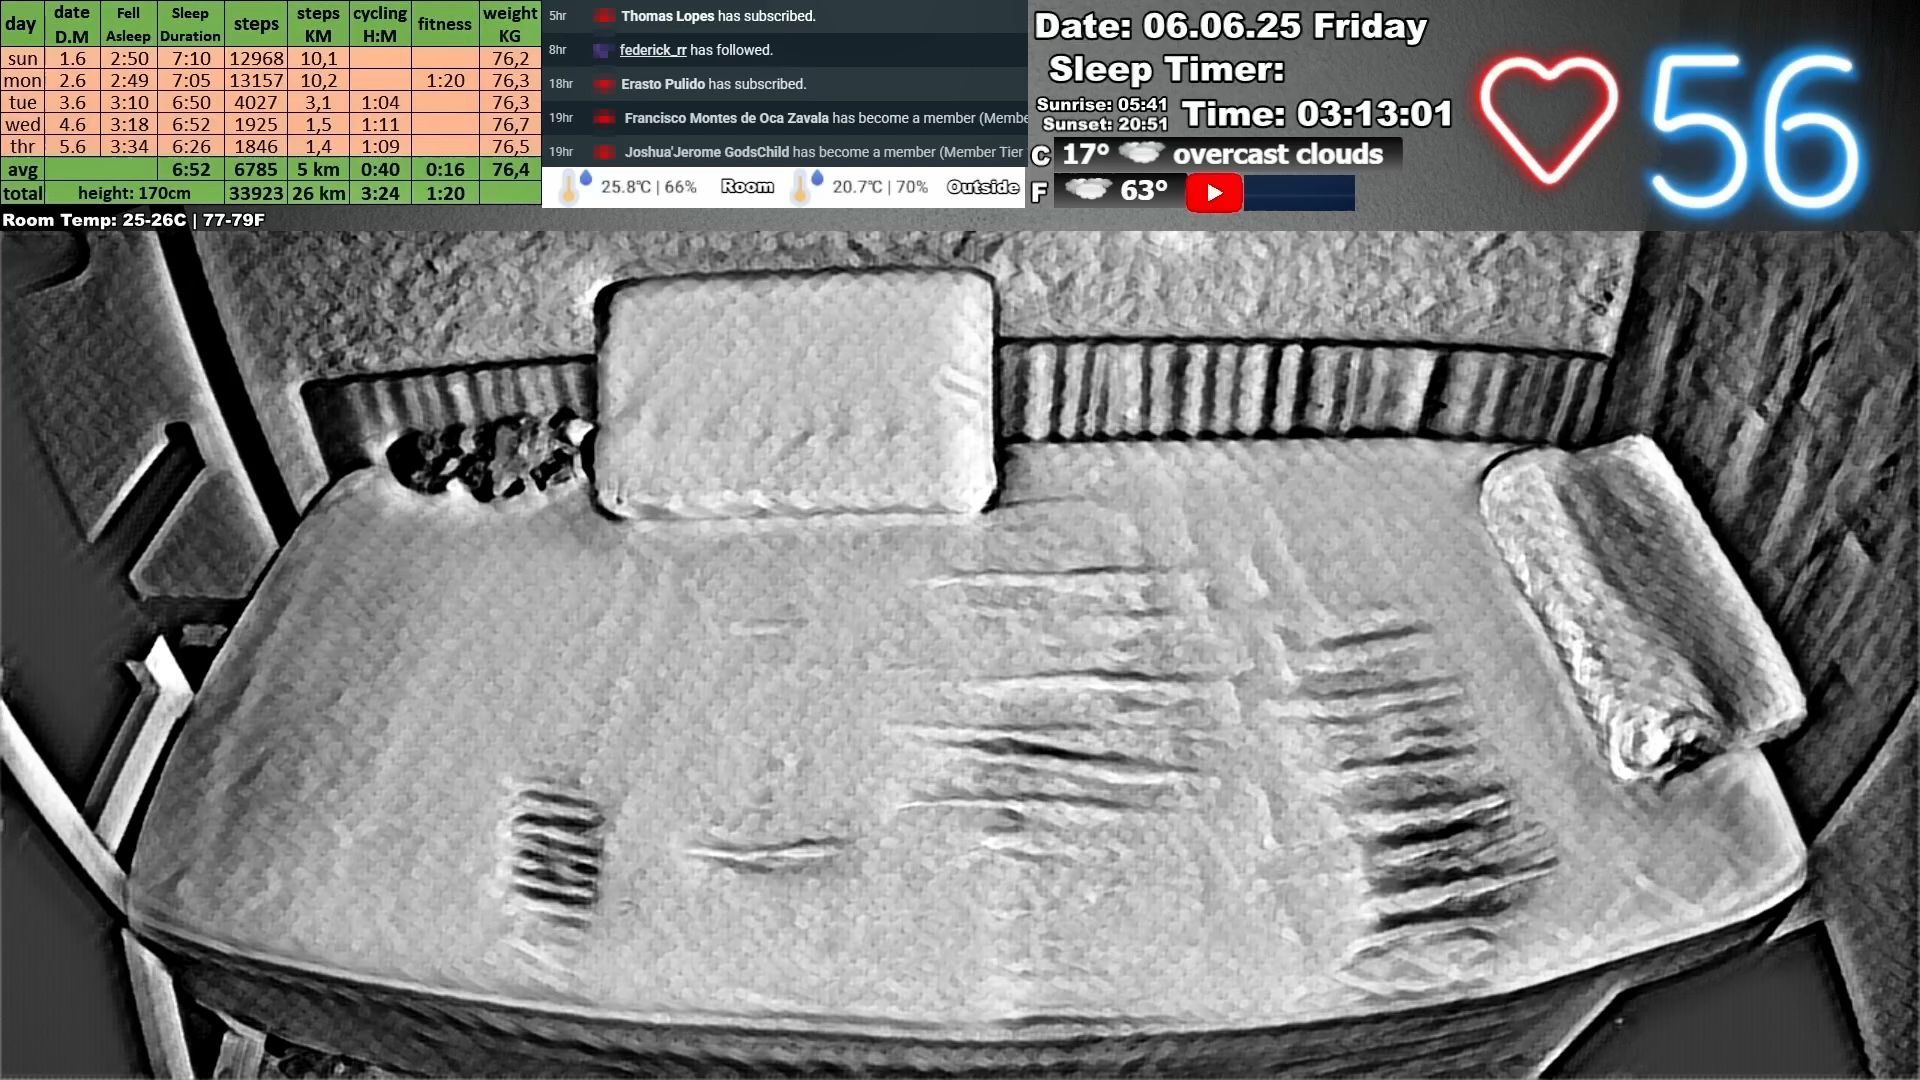
Task: Click the cloud icon beside 63°
Action: (1088, 189)
